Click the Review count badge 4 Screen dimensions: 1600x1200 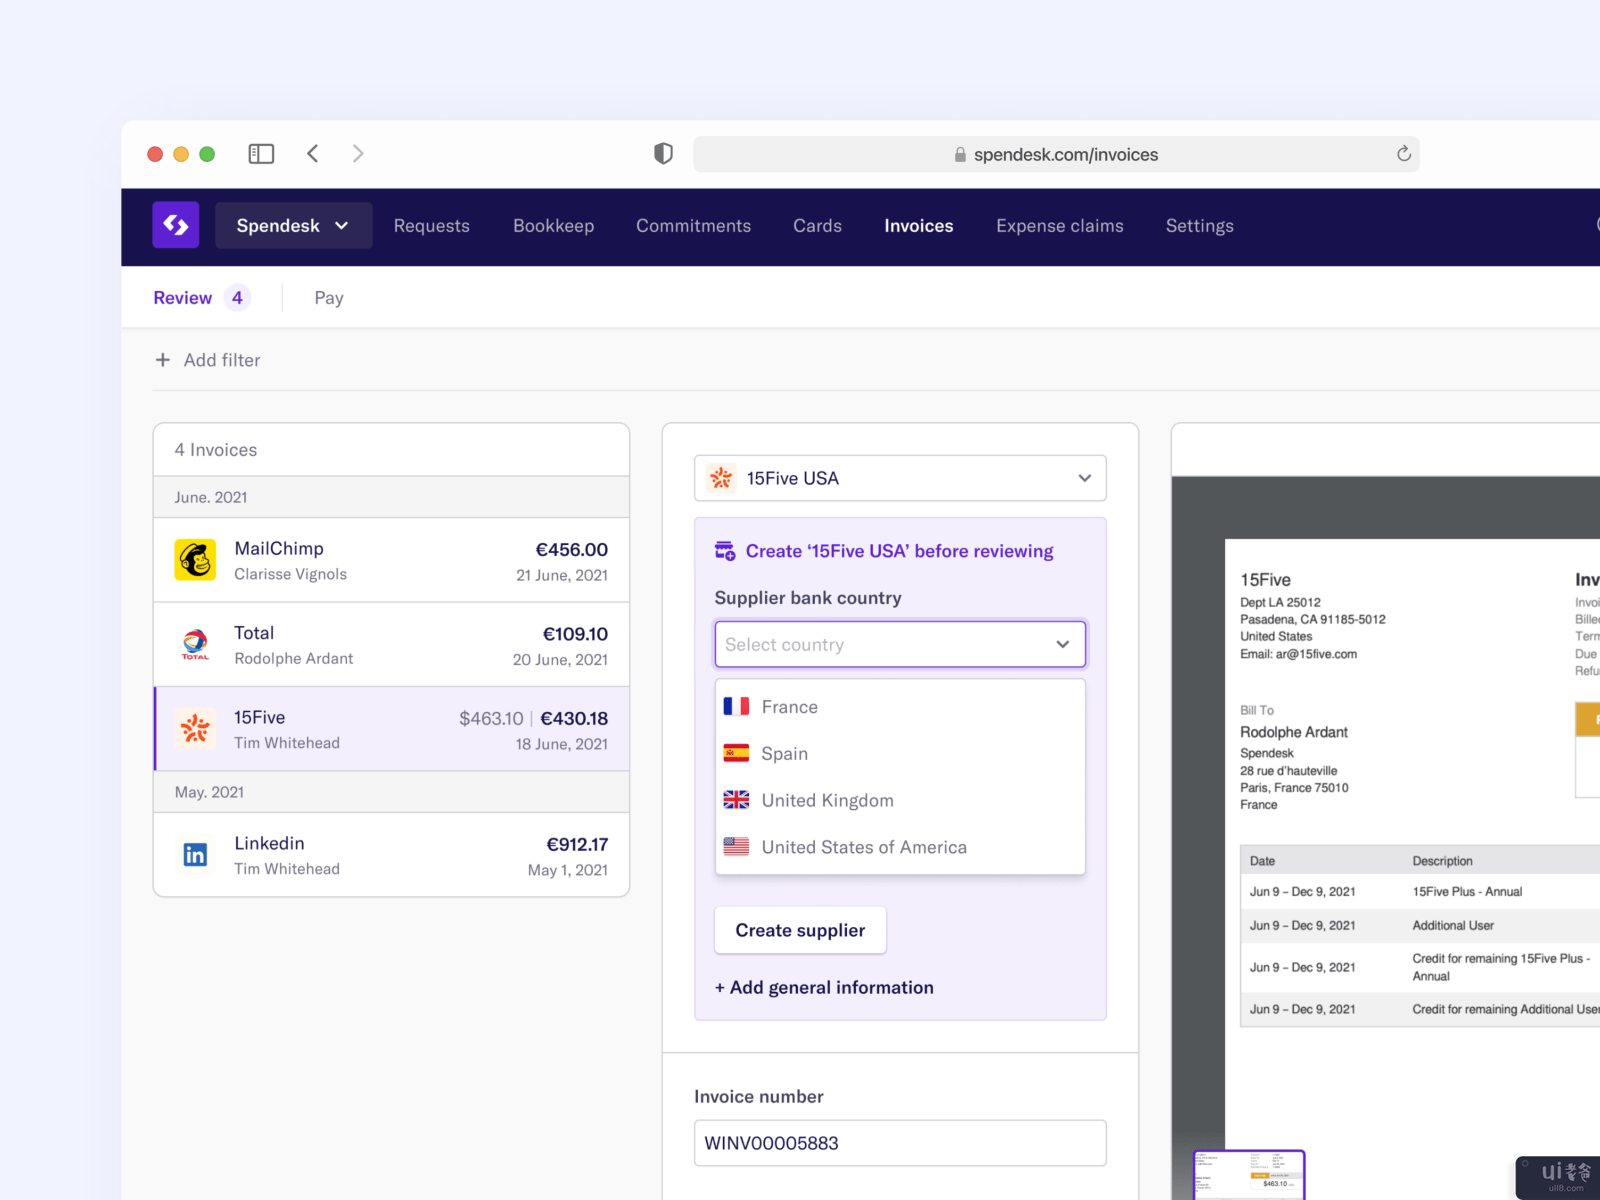237,298
